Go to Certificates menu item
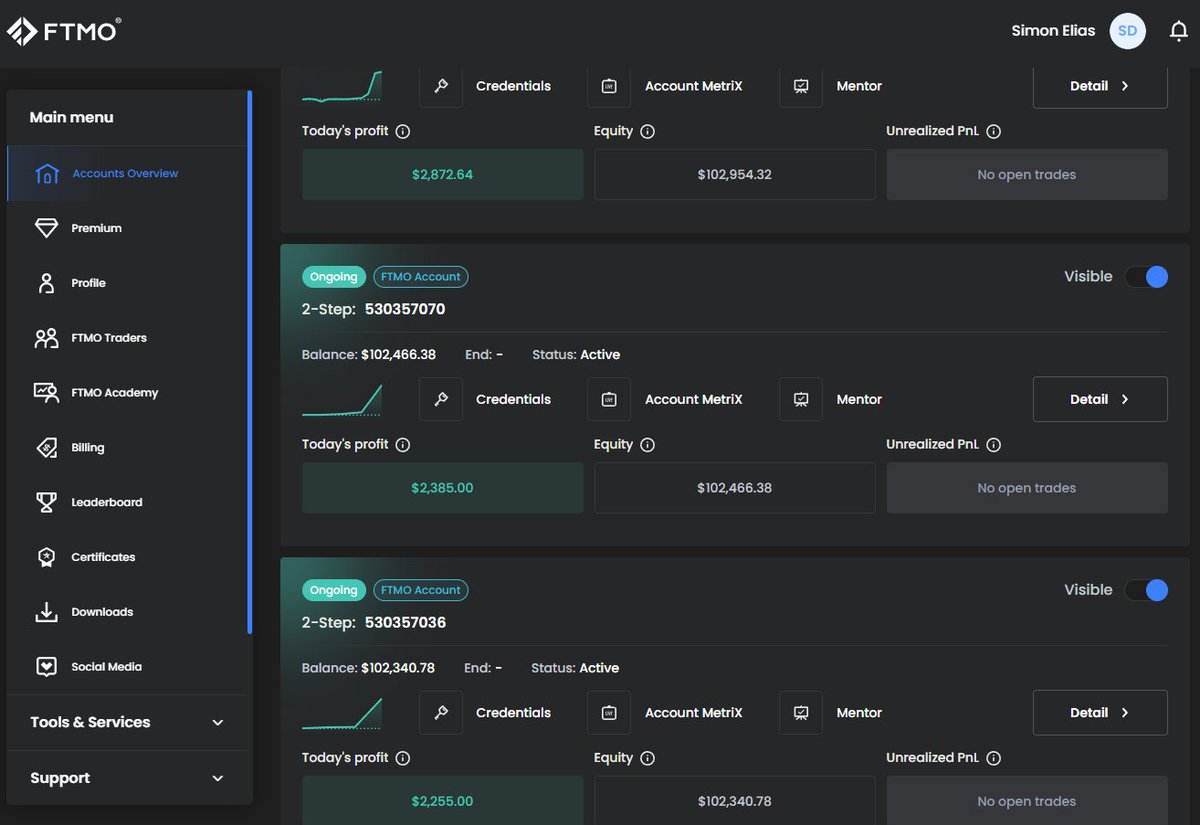Screen dimensions: 1200x825 [128, 557]
